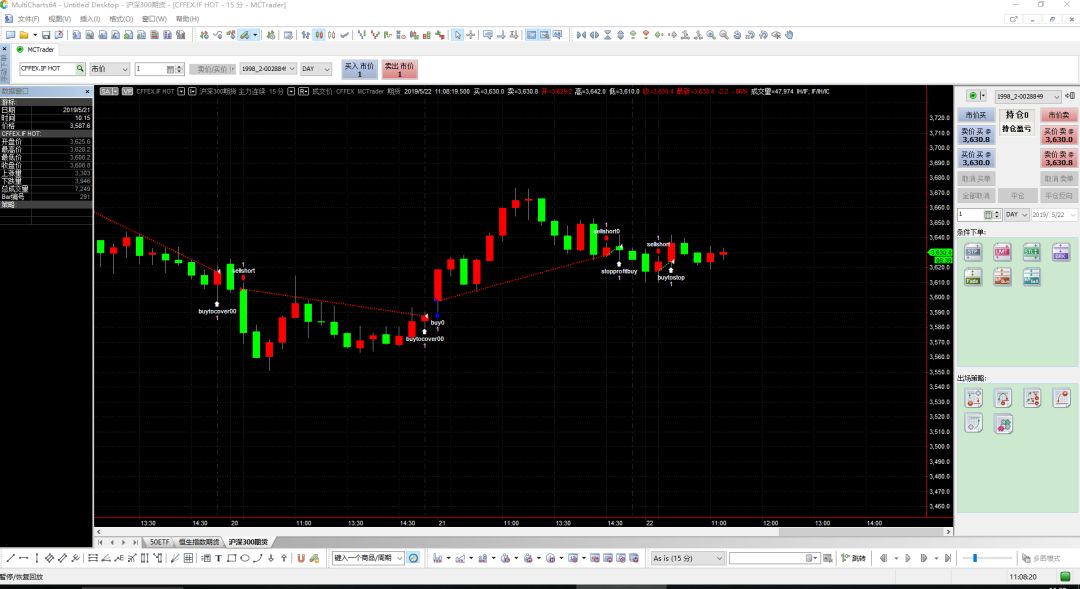Save workspace using the floppy disk icon
This screenshot has width=1080, height=589.
[x=45, y=34]
